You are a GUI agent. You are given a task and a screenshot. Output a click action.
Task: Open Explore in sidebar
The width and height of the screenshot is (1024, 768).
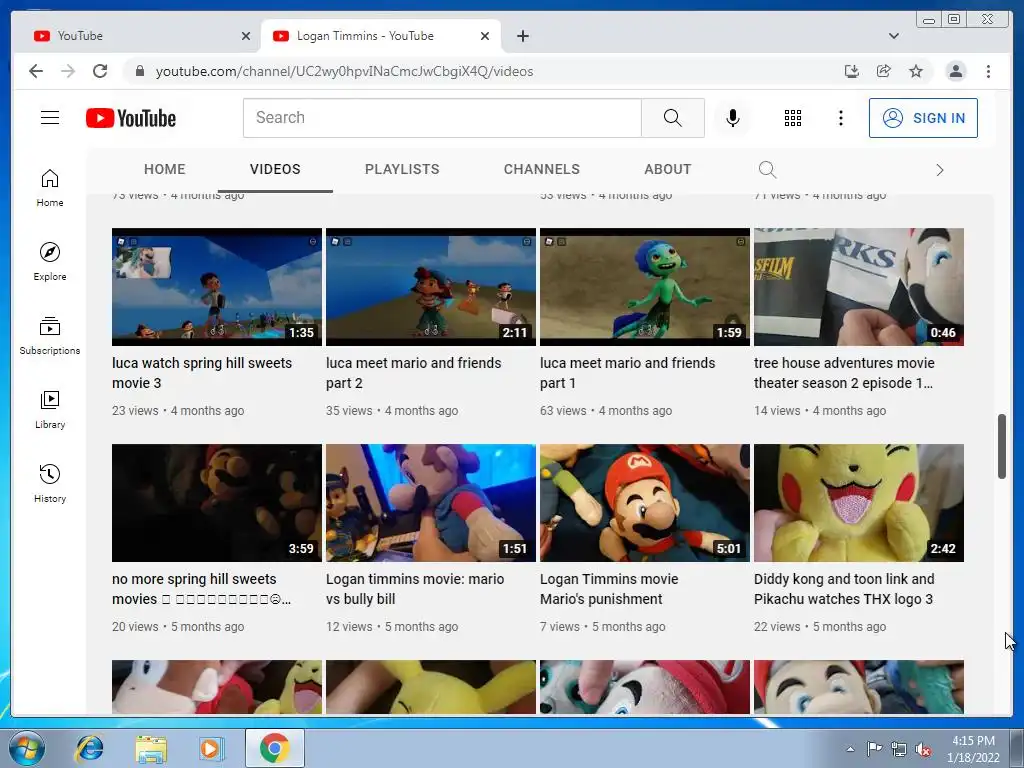tap(50, 261)
